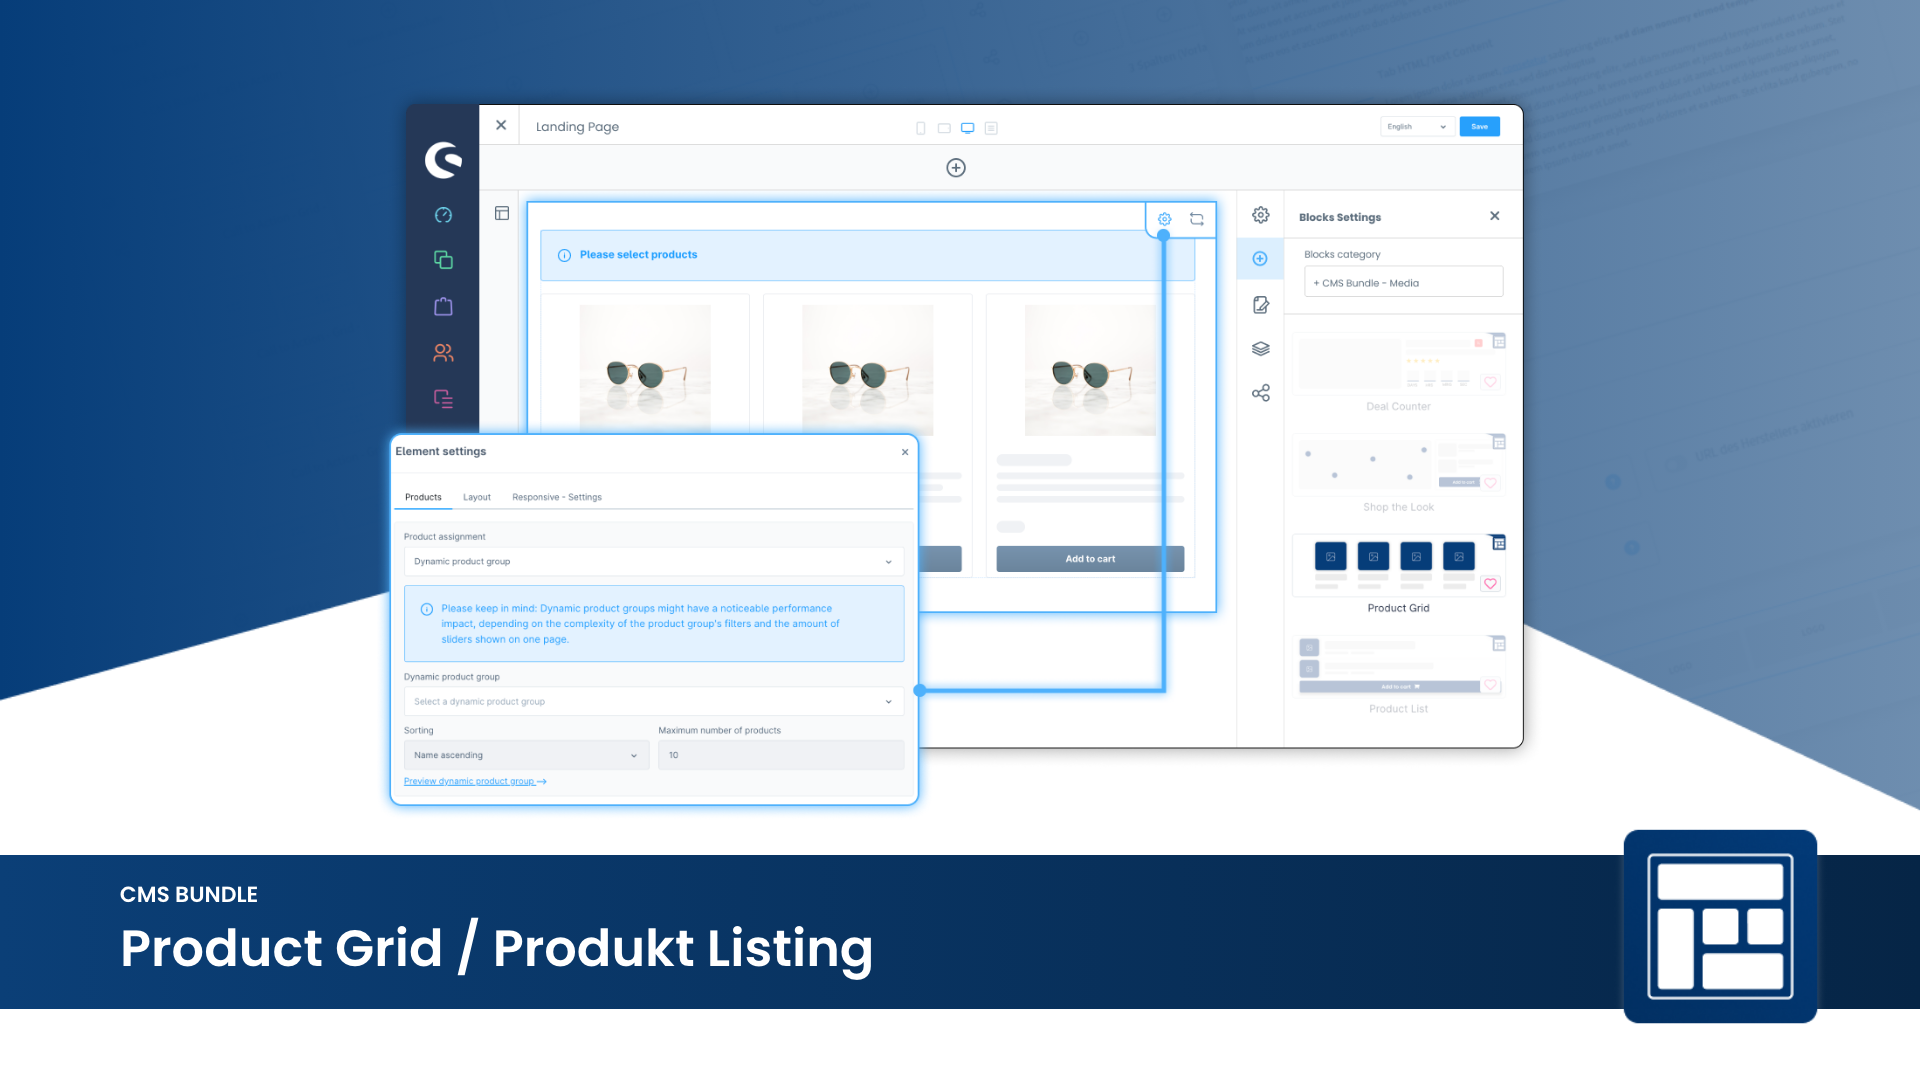Open Preview dynamic product group link
Screen dimensions: 1920x1080
[475, 782]
